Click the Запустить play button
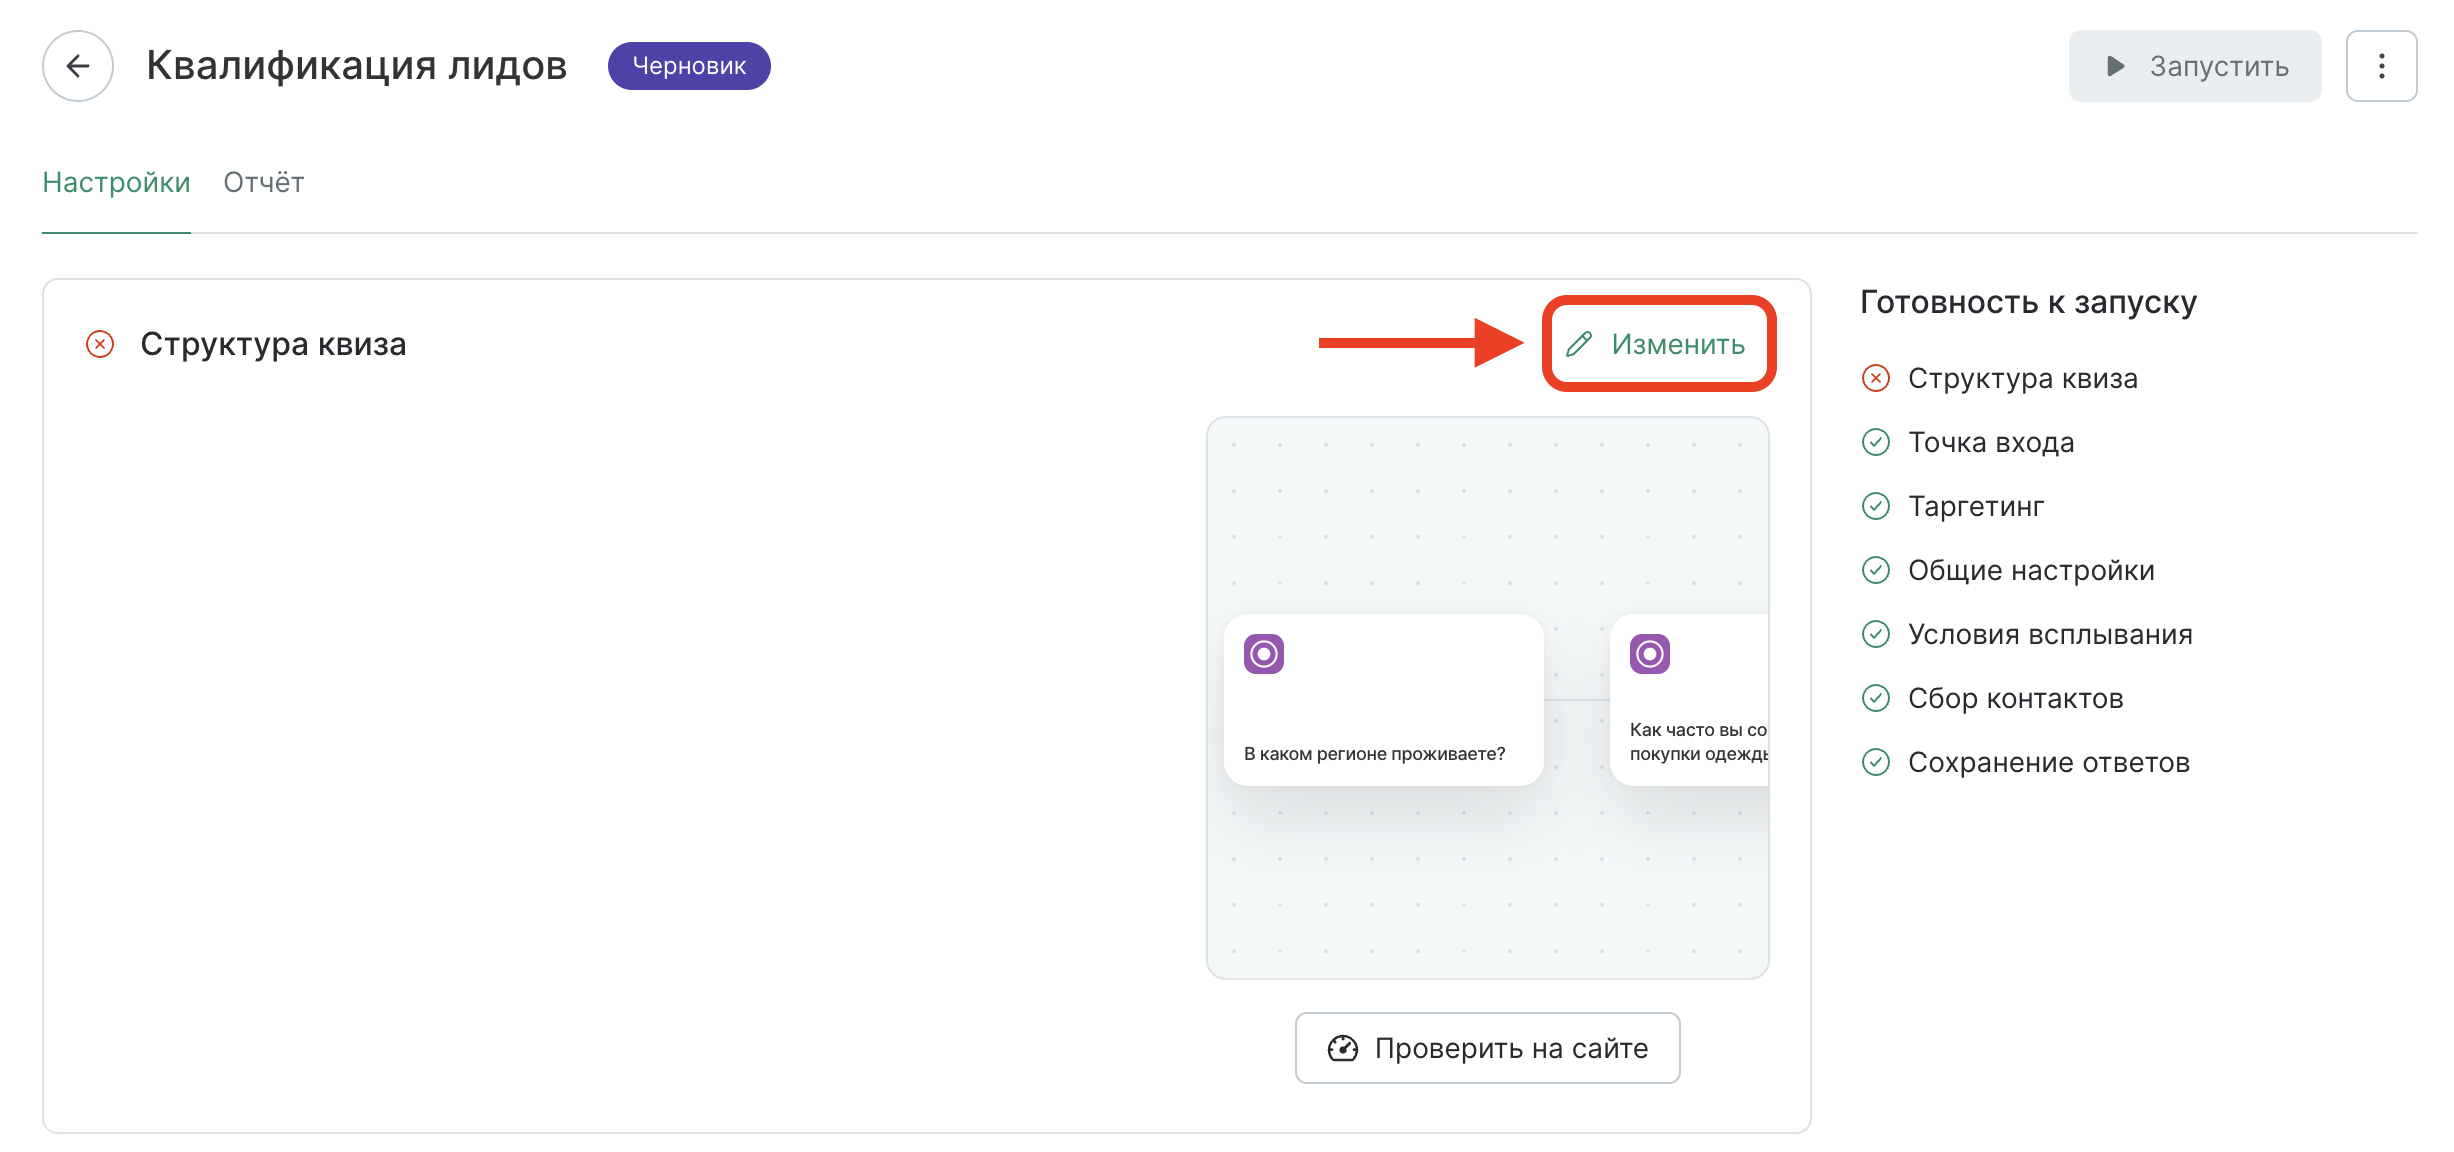This screenshot has height=1152, width=2454. 2194,66
